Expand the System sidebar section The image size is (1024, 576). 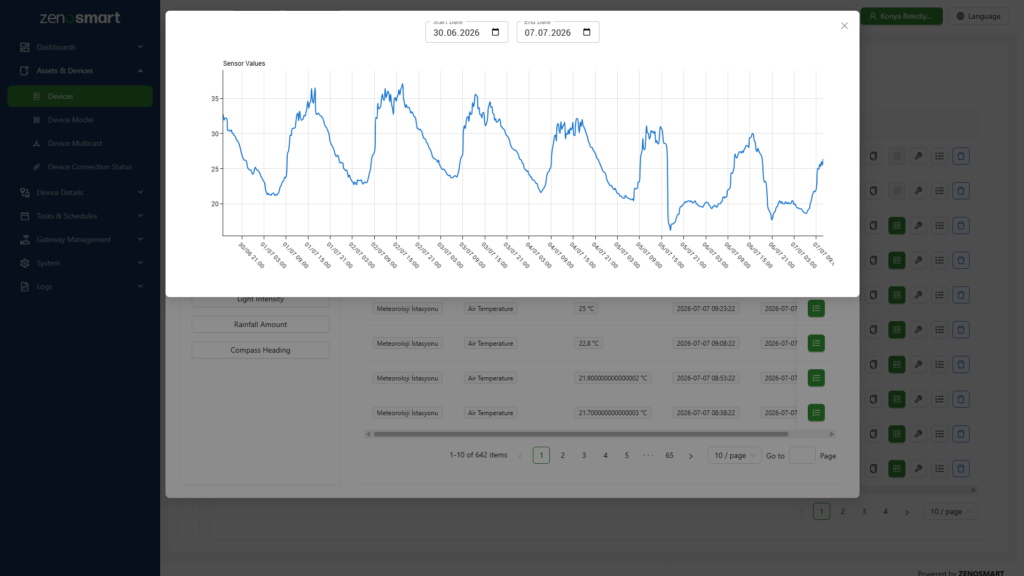pyautogui.click(x=80, y=263)
